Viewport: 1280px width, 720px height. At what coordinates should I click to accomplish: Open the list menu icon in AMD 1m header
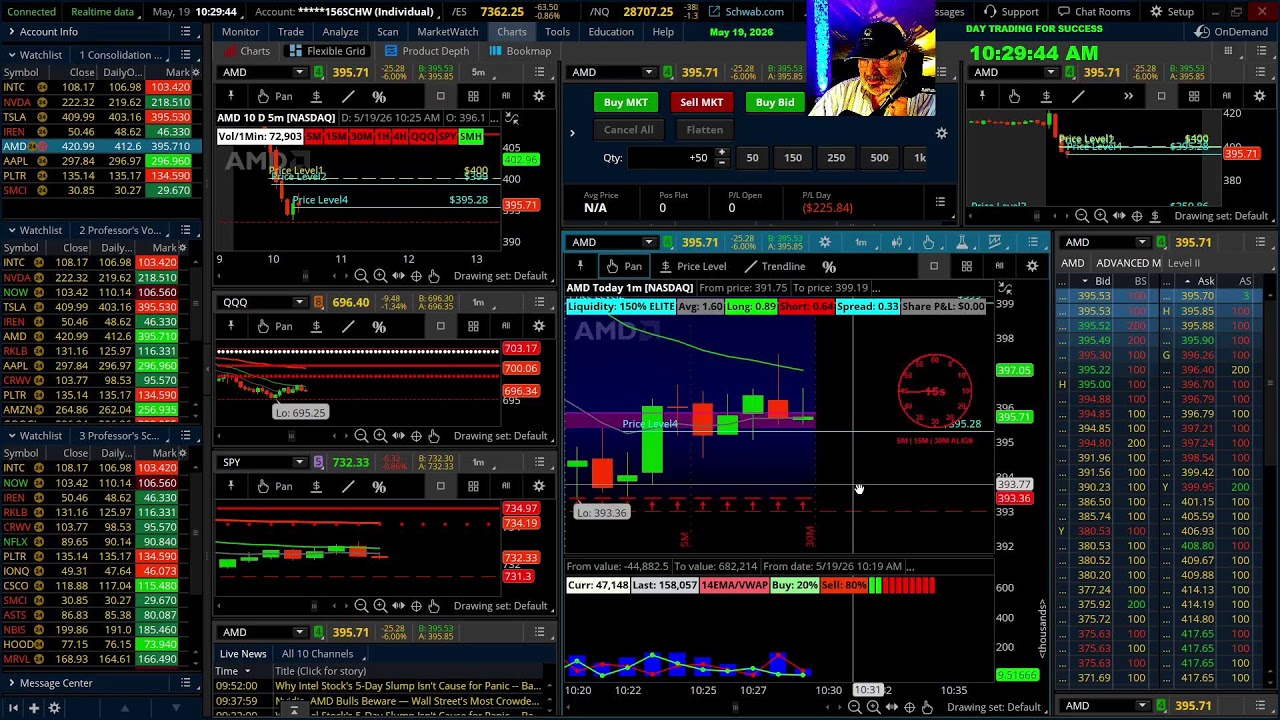[1033, 242]
